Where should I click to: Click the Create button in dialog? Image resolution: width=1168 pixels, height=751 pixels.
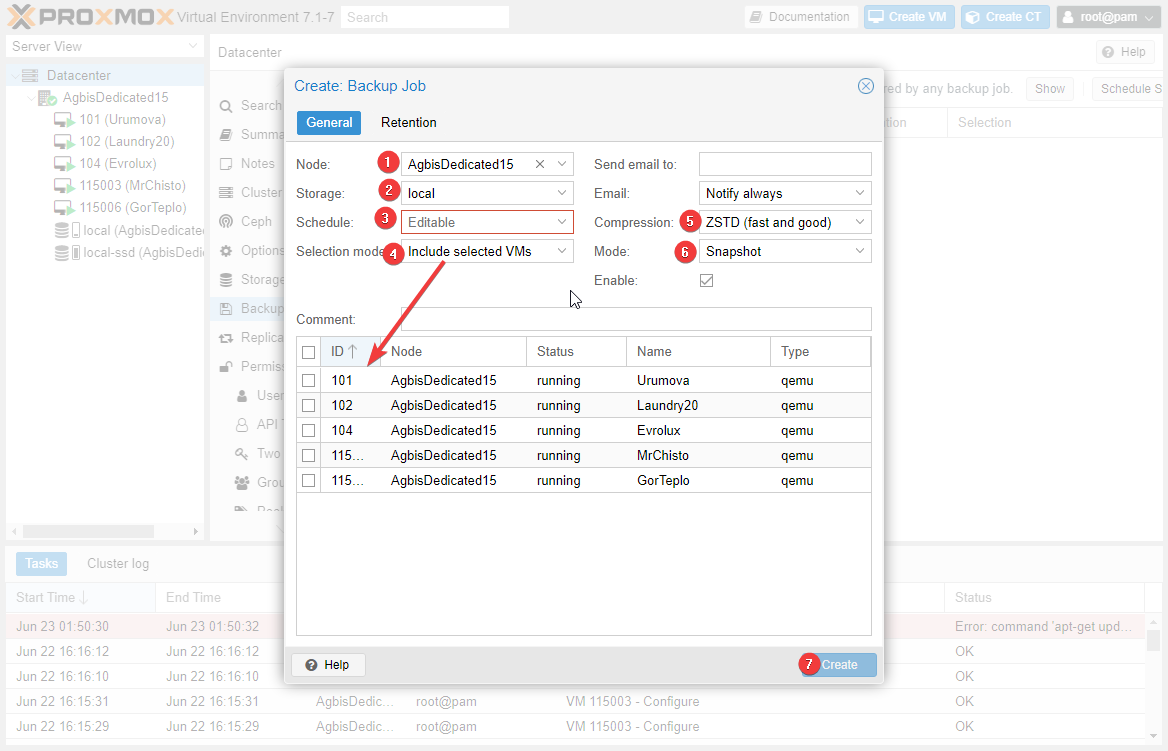coord(839,665)
